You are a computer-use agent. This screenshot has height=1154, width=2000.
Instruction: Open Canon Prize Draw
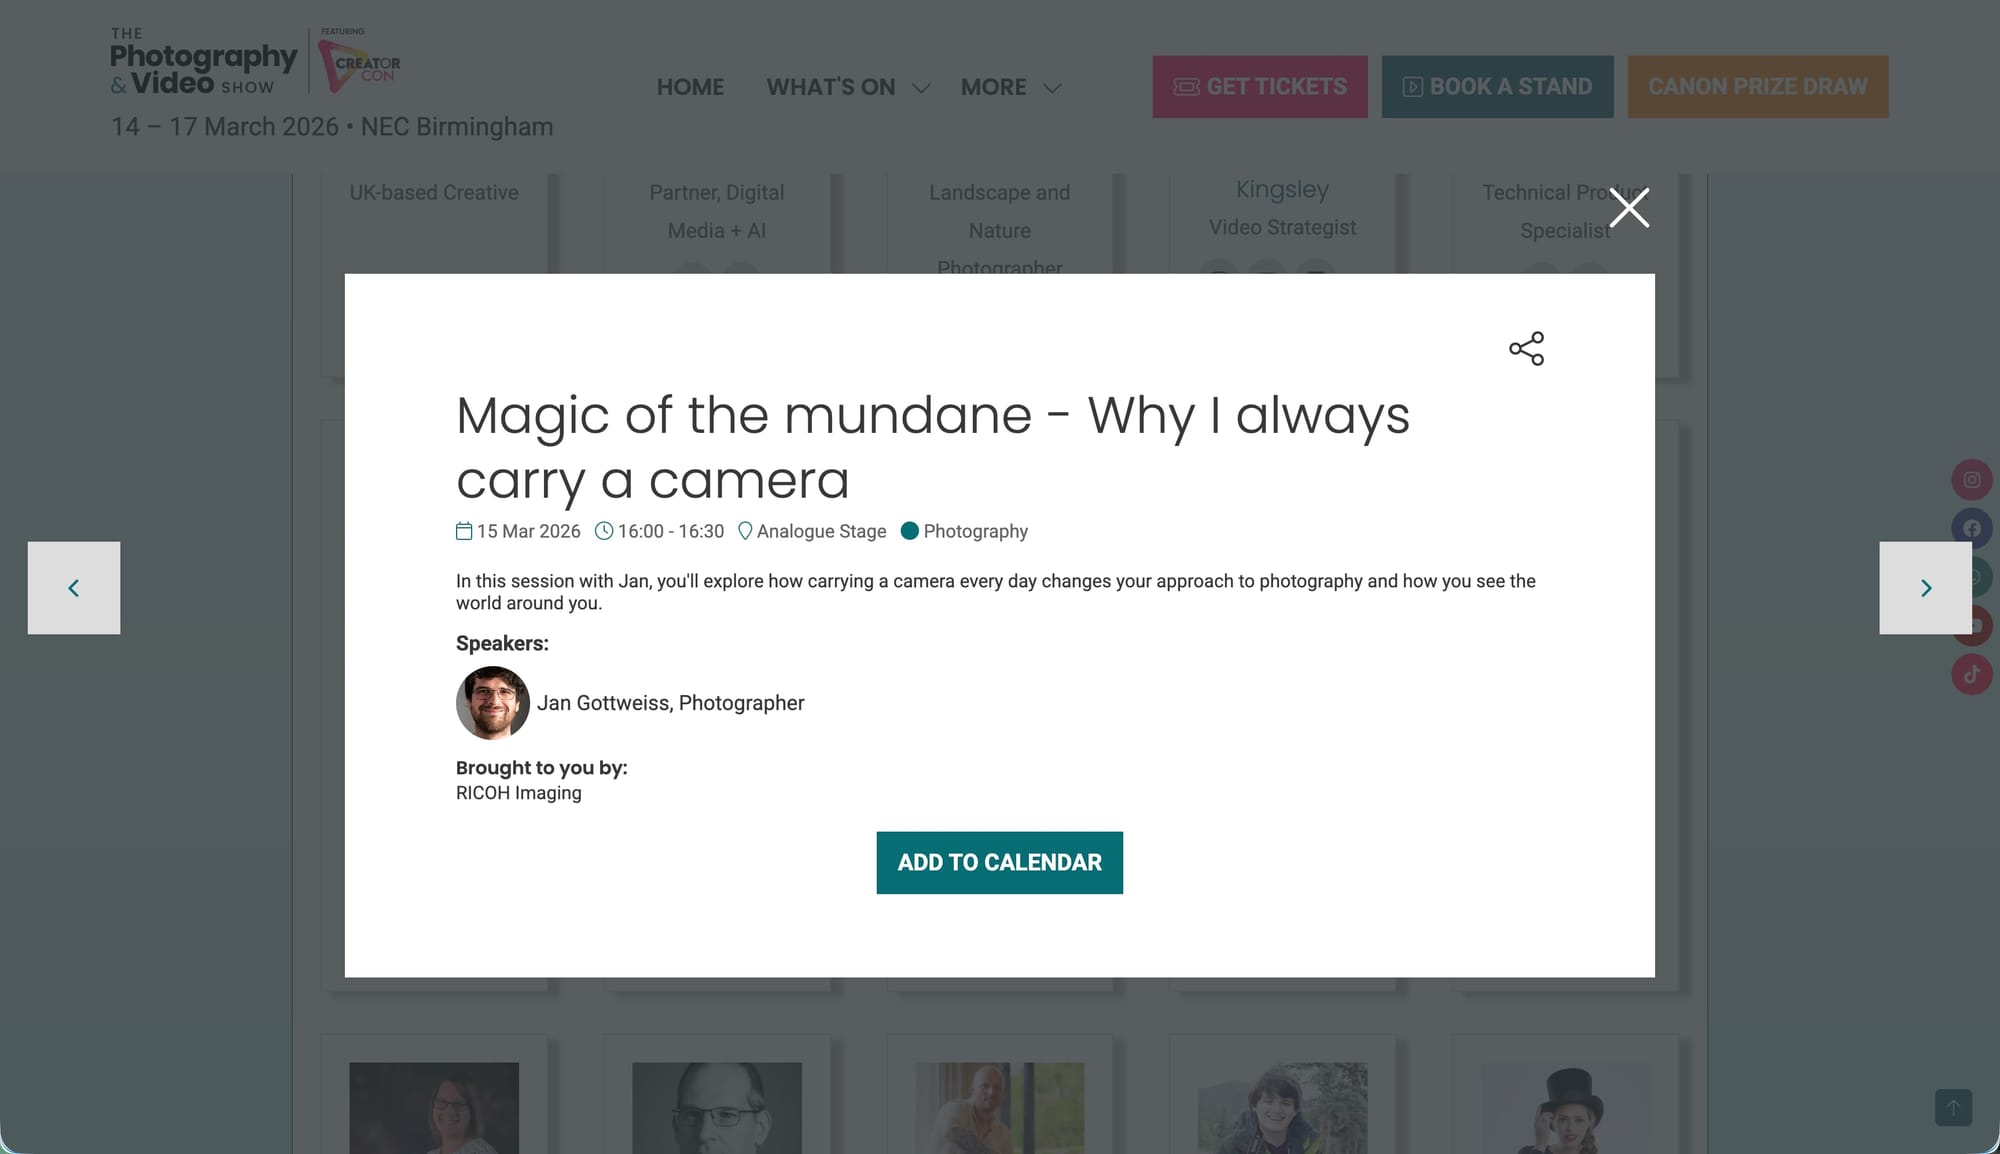coord(1758,87)
